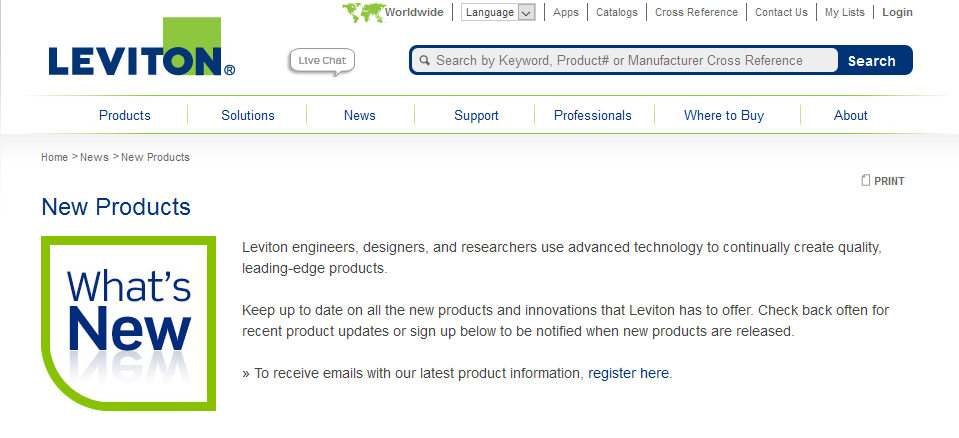Expand the Products navigation menu
The height and width of the screenshot is (438, 959).
point(125,115)
